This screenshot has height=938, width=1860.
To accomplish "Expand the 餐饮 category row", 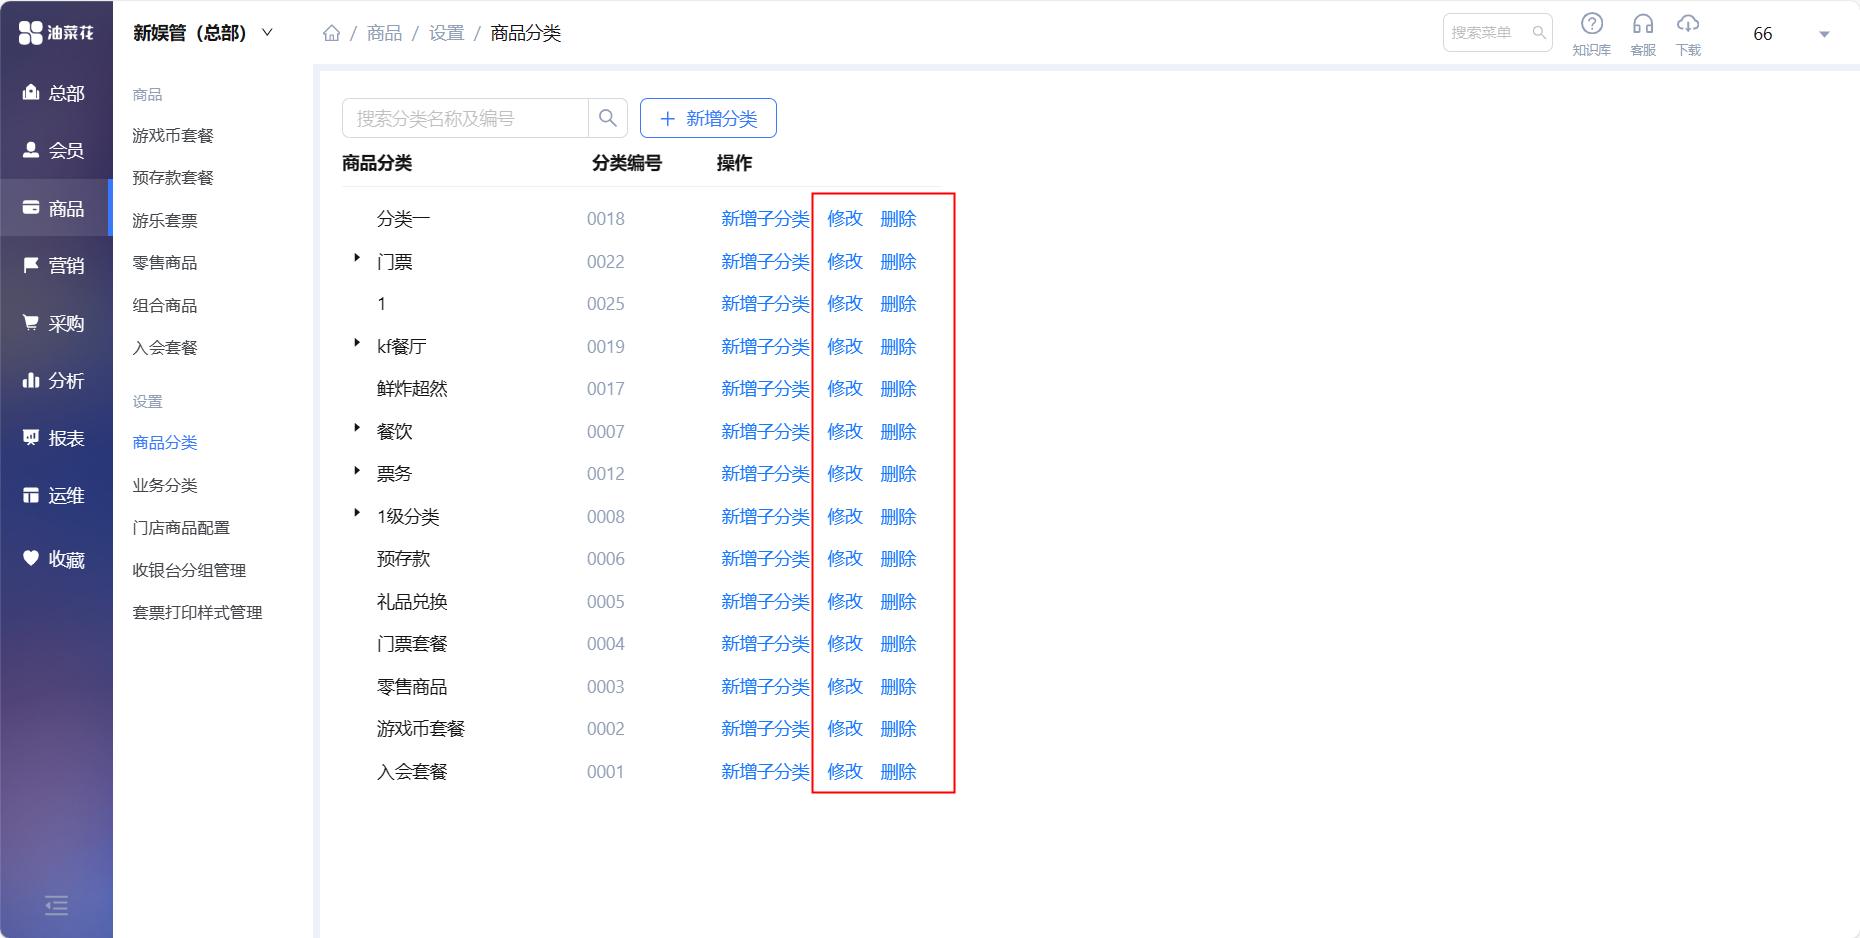I will (357, 428).
